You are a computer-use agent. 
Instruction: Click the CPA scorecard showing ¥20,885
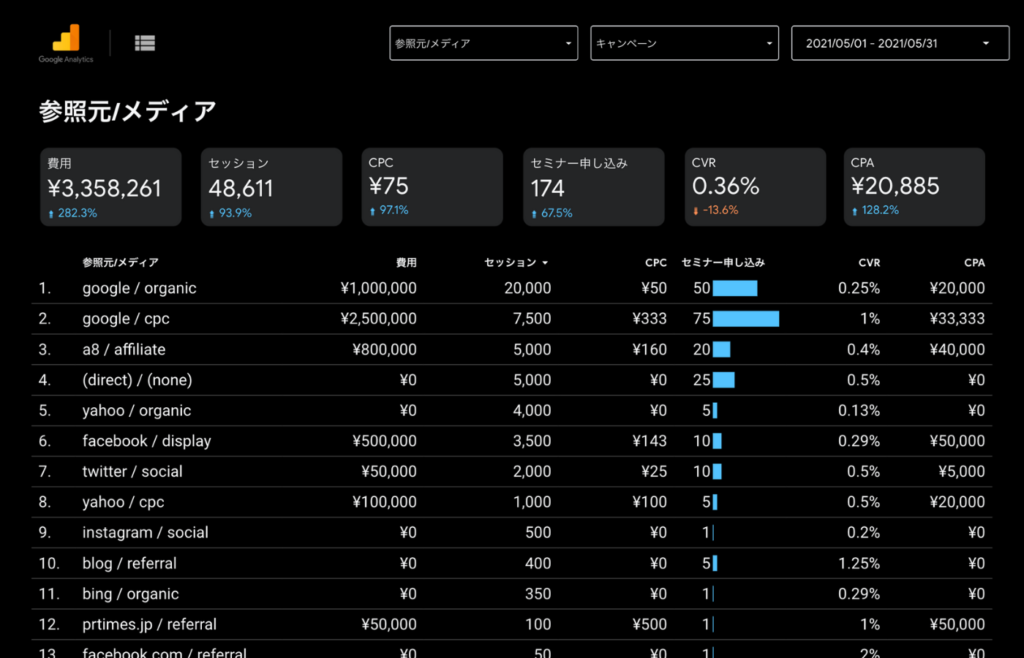tap(913, 187)
